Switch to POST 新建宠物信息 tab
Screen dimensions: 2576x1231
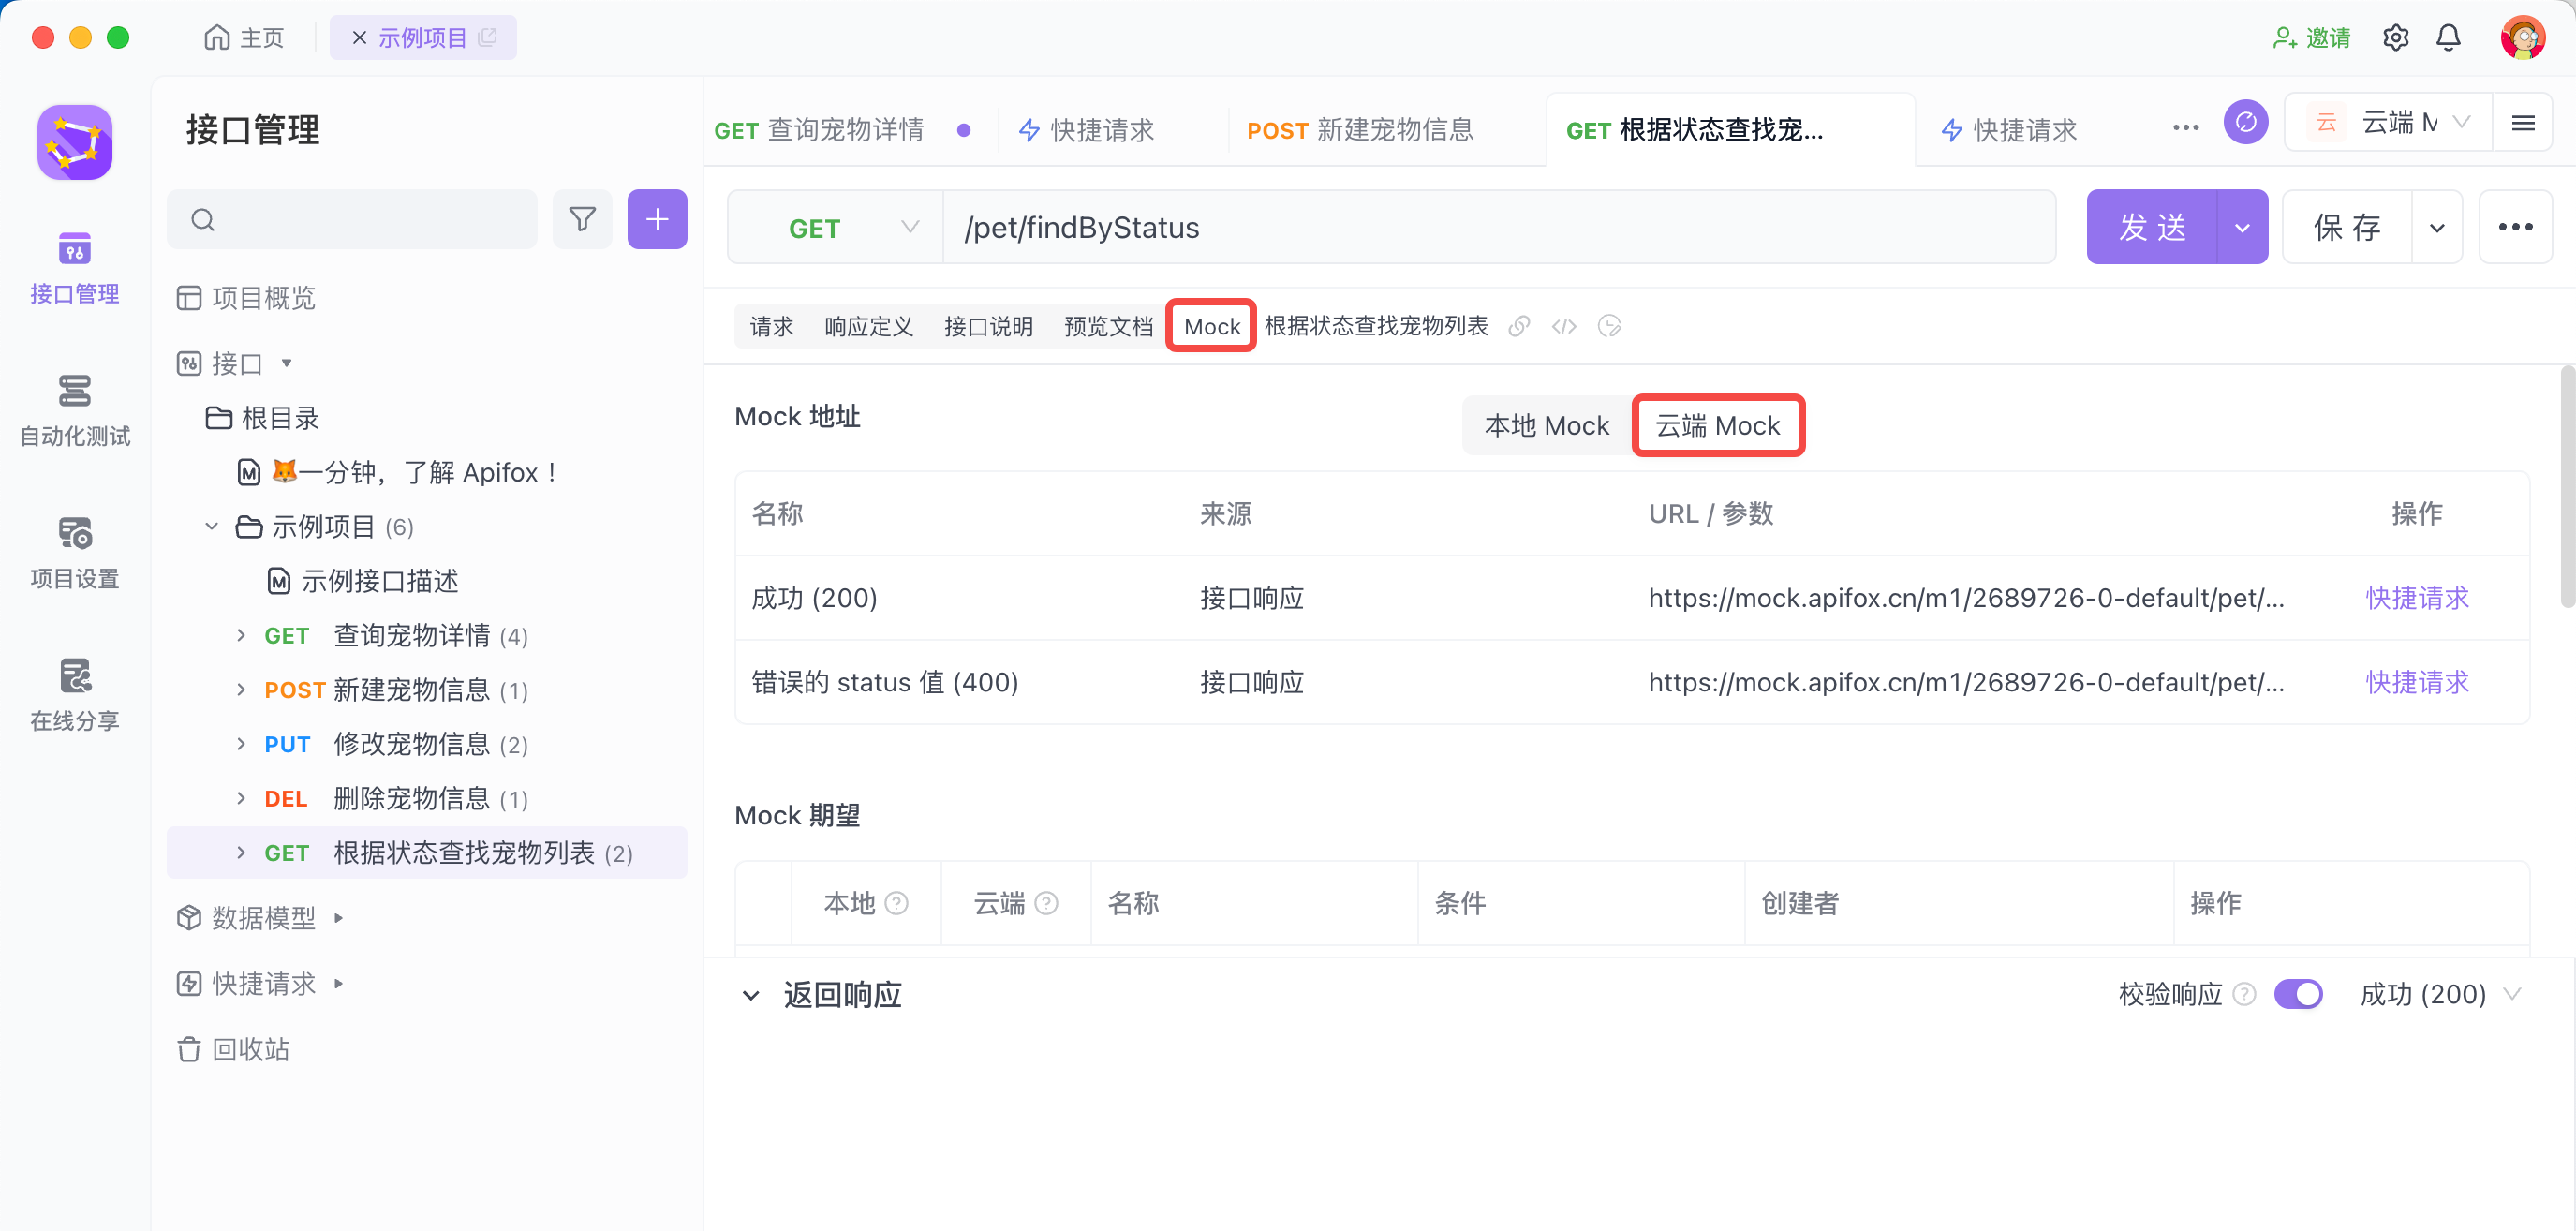point(1359,130)
